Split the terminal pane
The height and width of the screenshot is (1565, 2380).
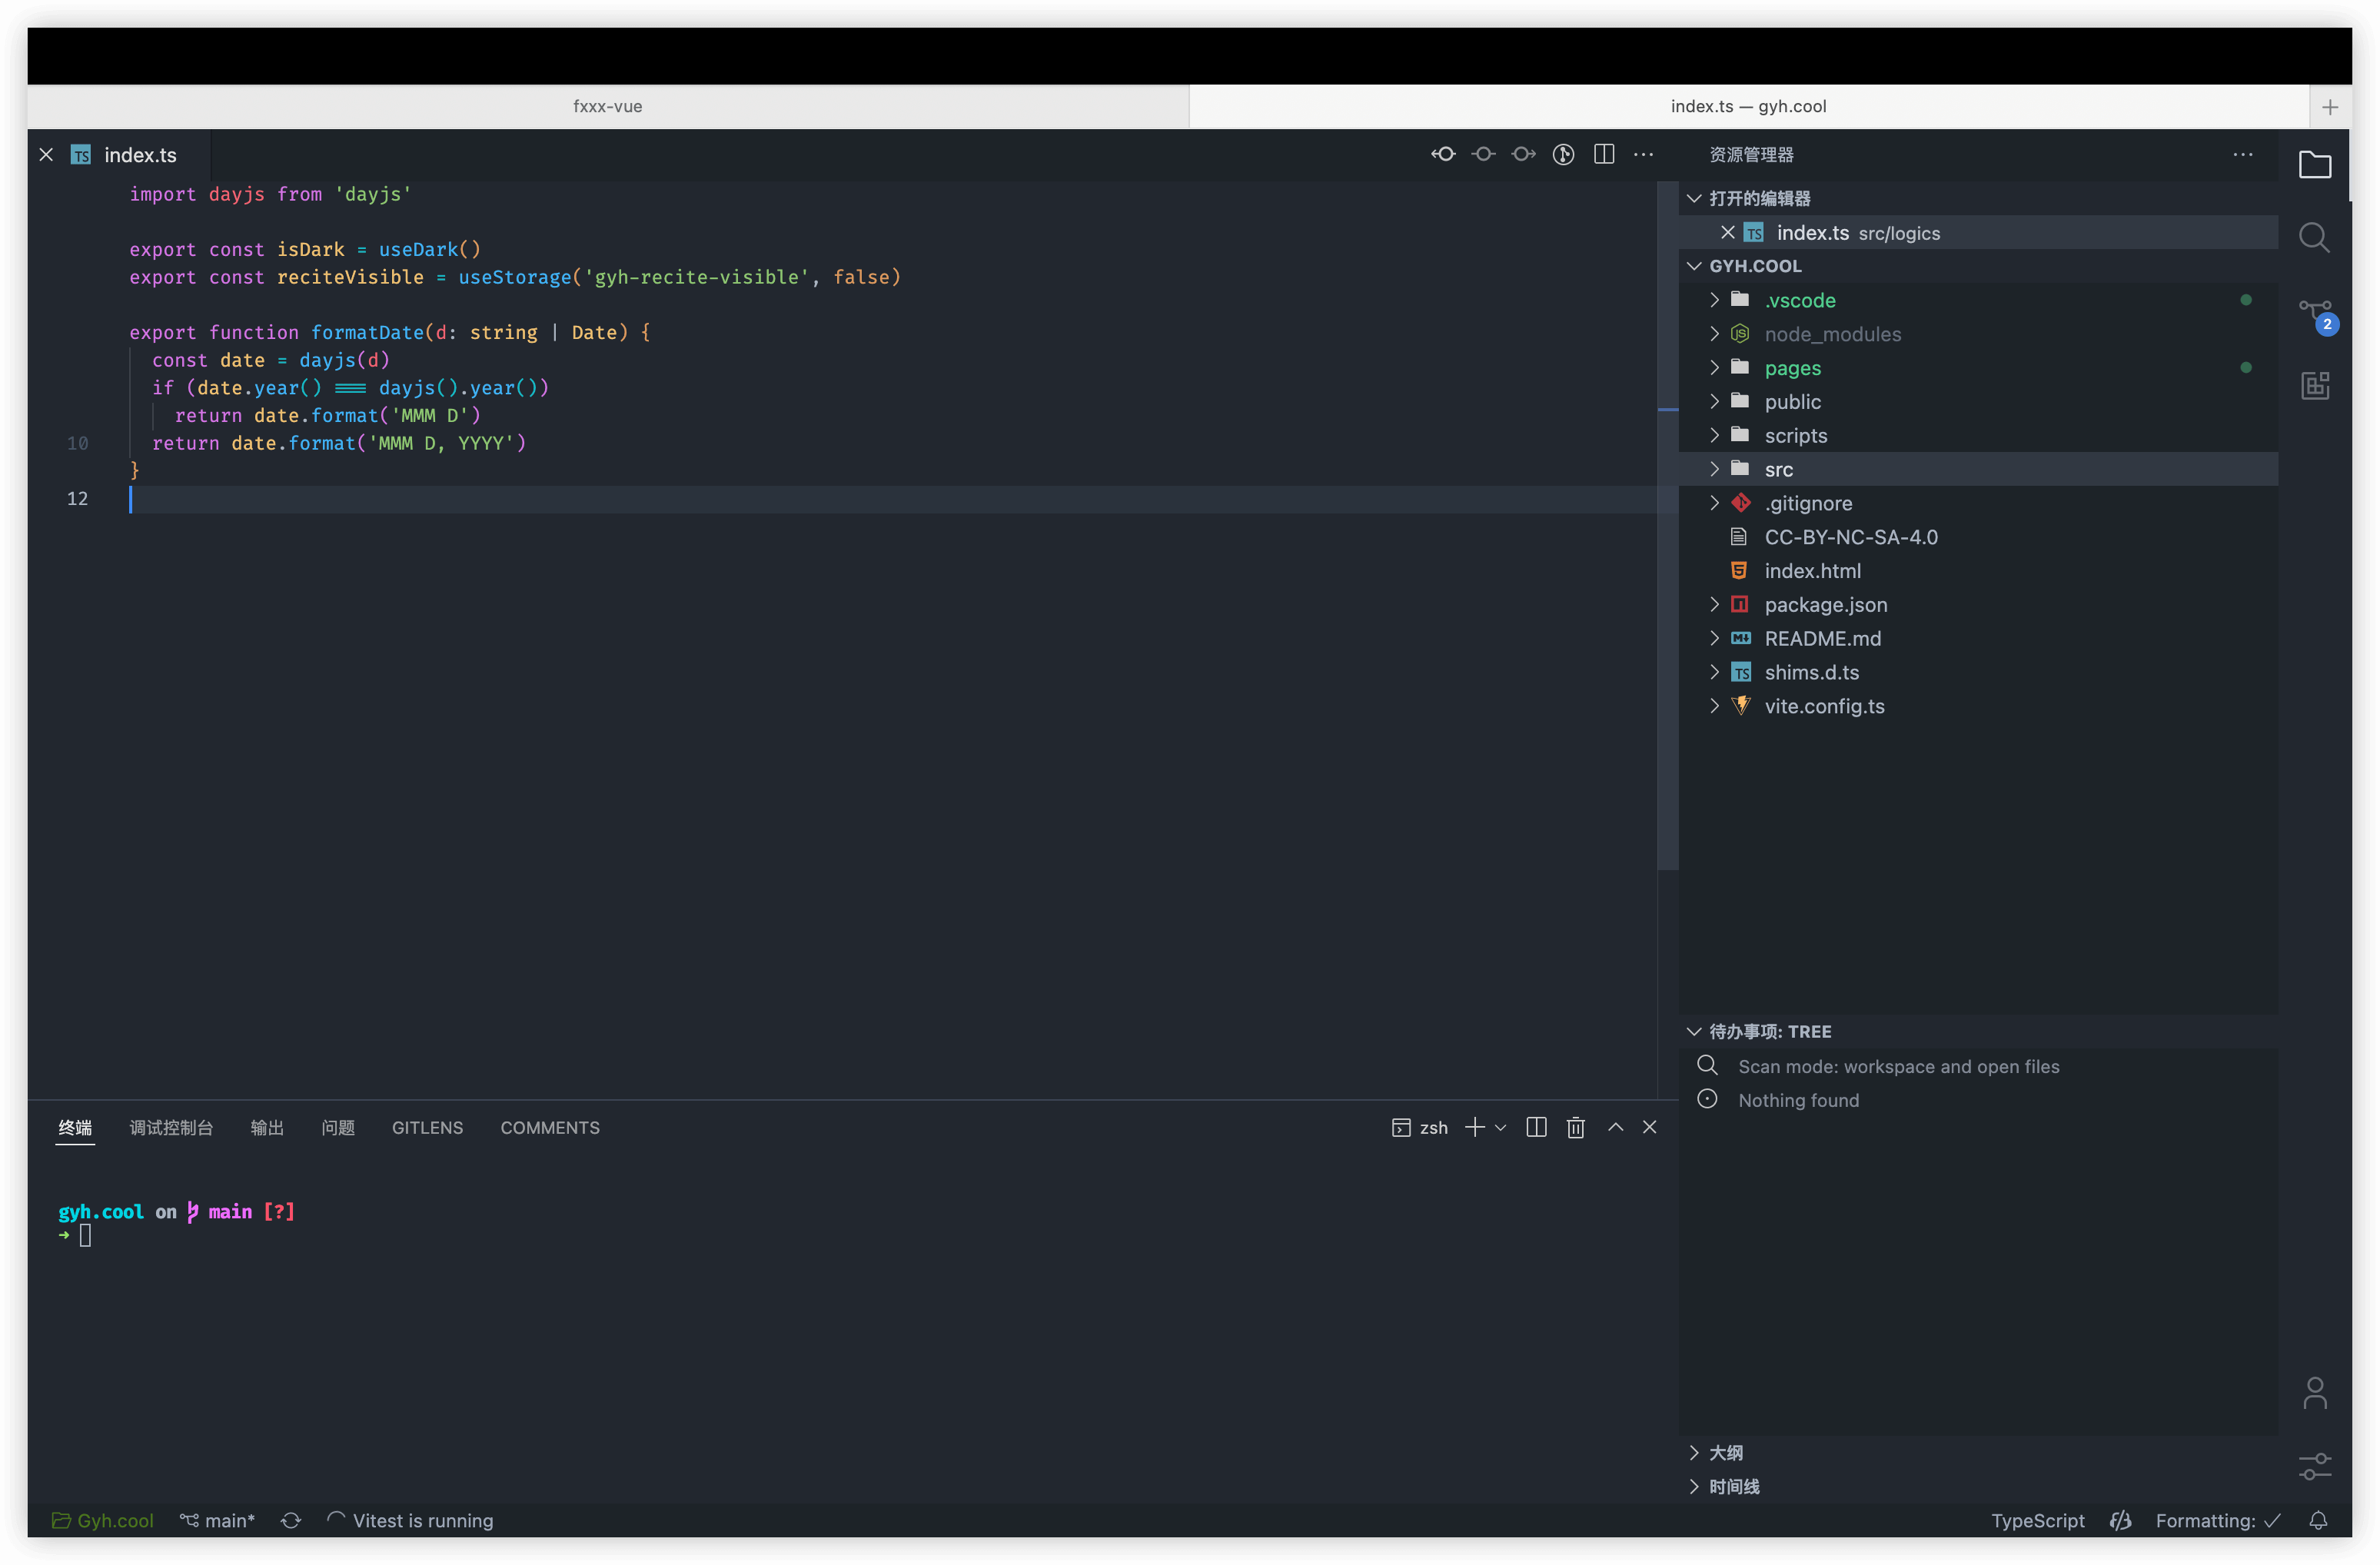pos(1536,1127)
